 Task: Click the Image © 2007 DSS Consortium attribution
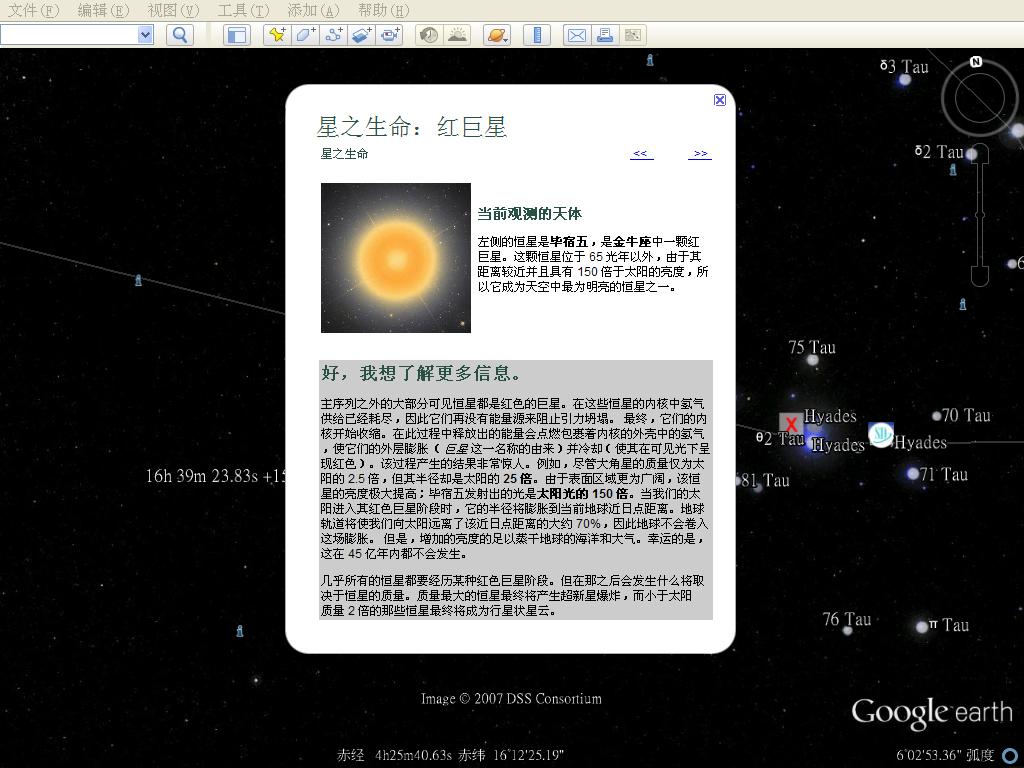[511, 699]
